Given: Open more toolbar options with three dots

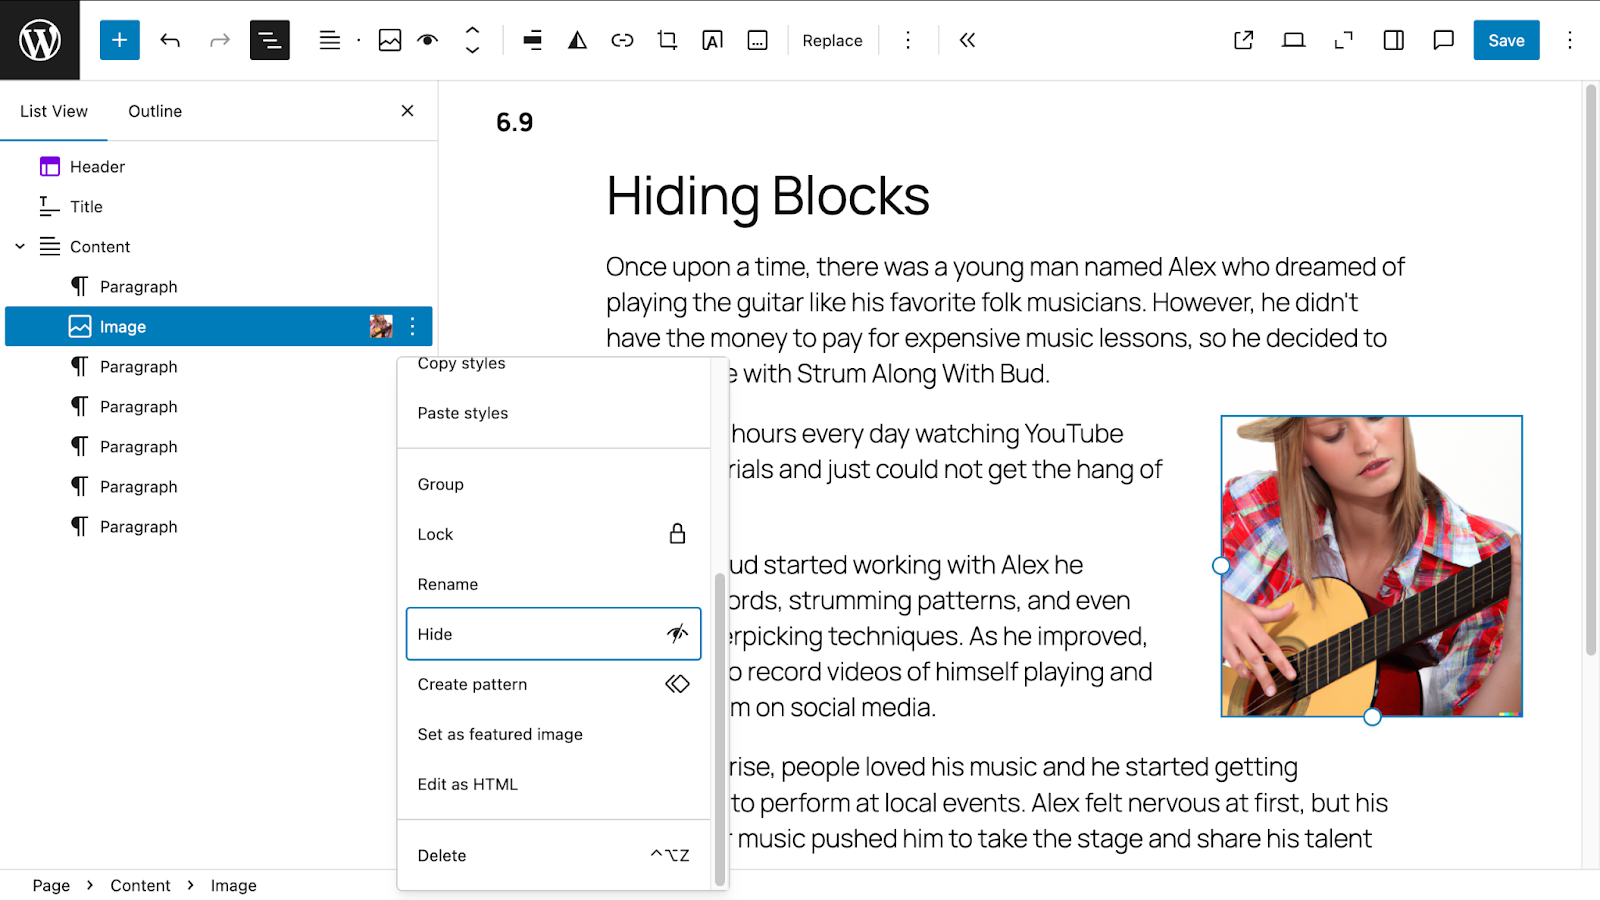Looking at the screenshot, I should click(x=907, y=40).
